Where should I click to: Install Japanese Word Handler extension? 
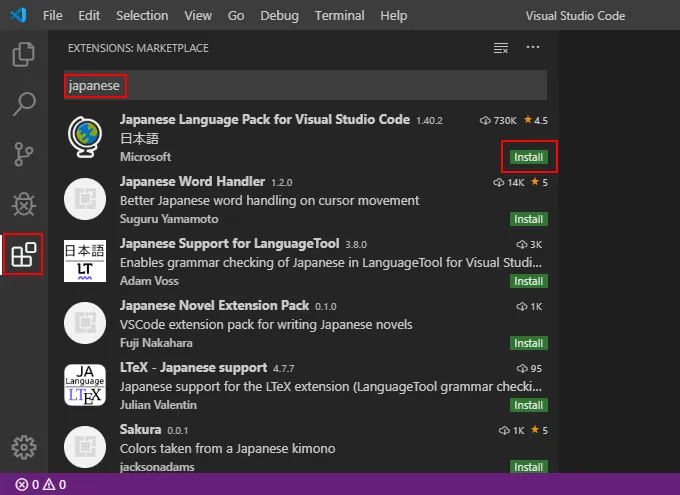[x=529, y=219]
